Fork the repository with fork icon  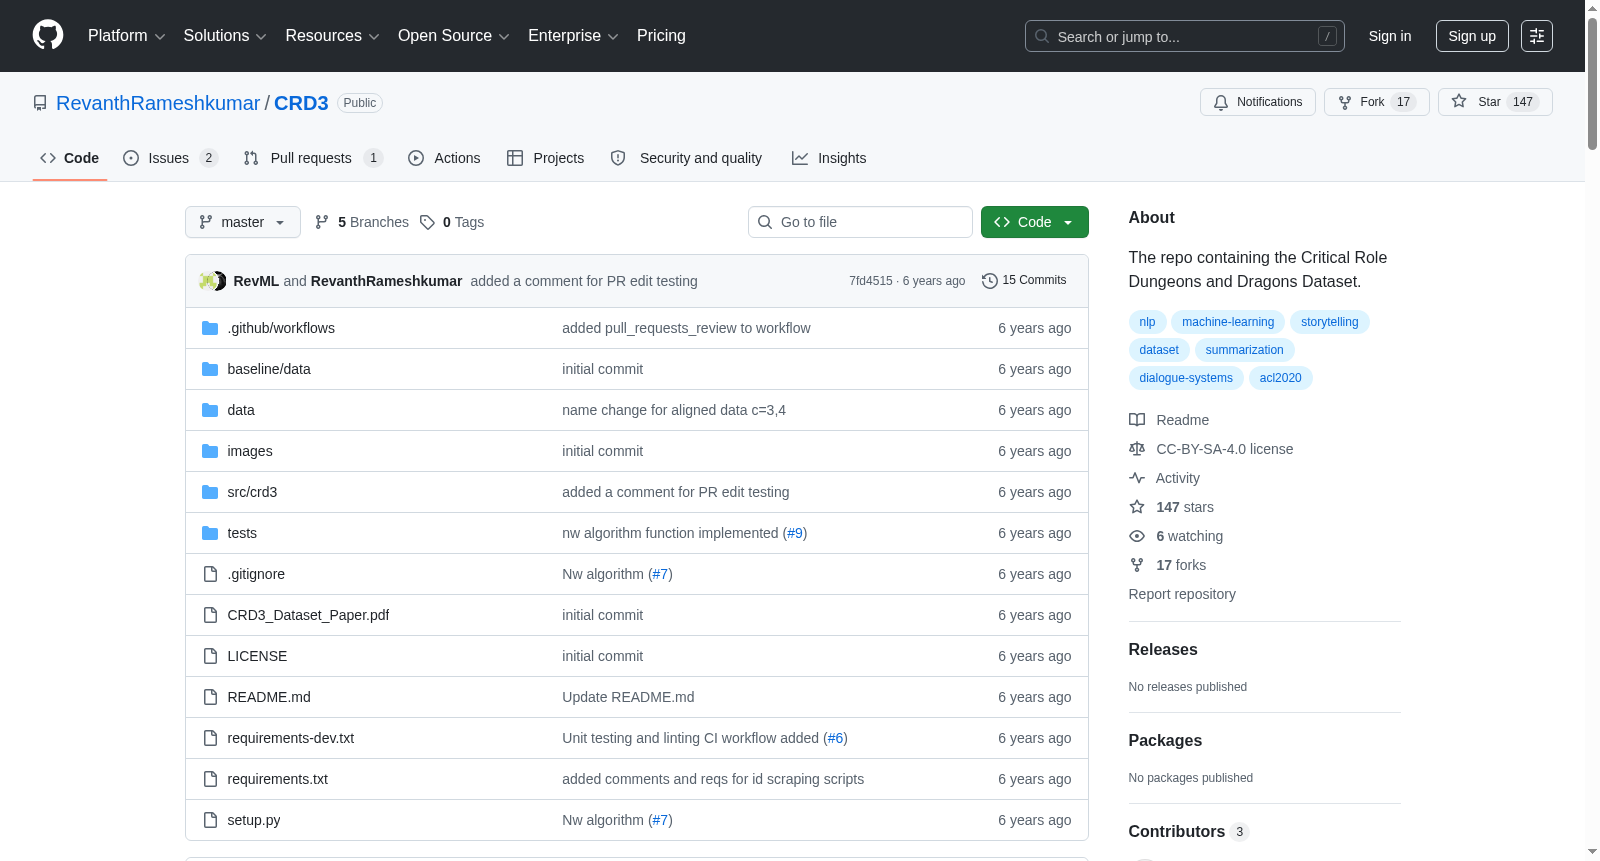[1376, 102]
